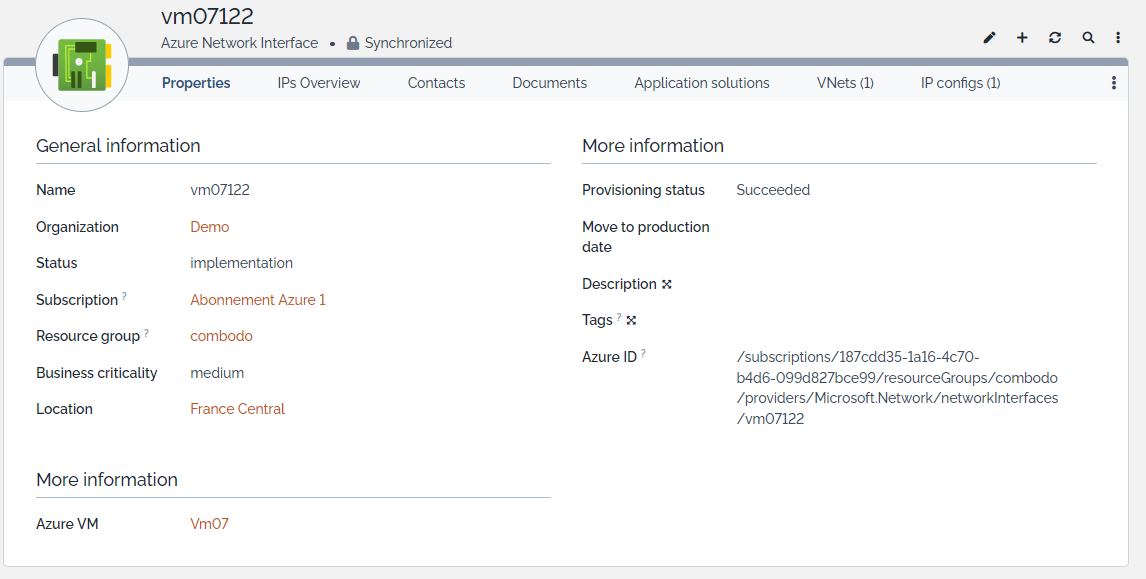Expand the Description field

[x=667, y=284]
